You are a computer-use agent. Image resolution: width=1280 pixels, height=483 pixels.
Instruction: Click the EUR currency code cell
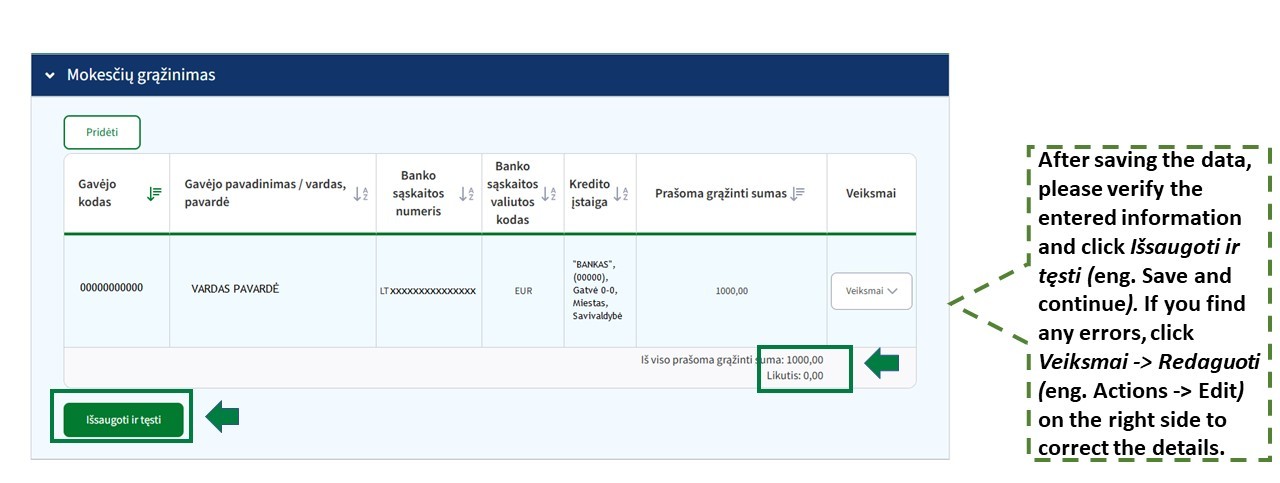(x=523, y=291)
